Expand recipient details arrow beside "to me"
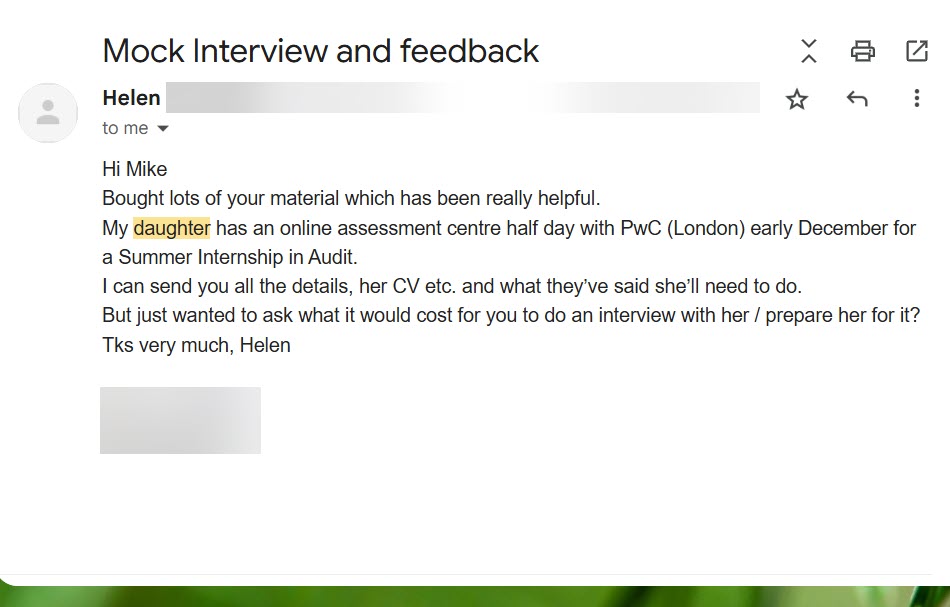This screenshot has height=607, width=950. (163, 129)
